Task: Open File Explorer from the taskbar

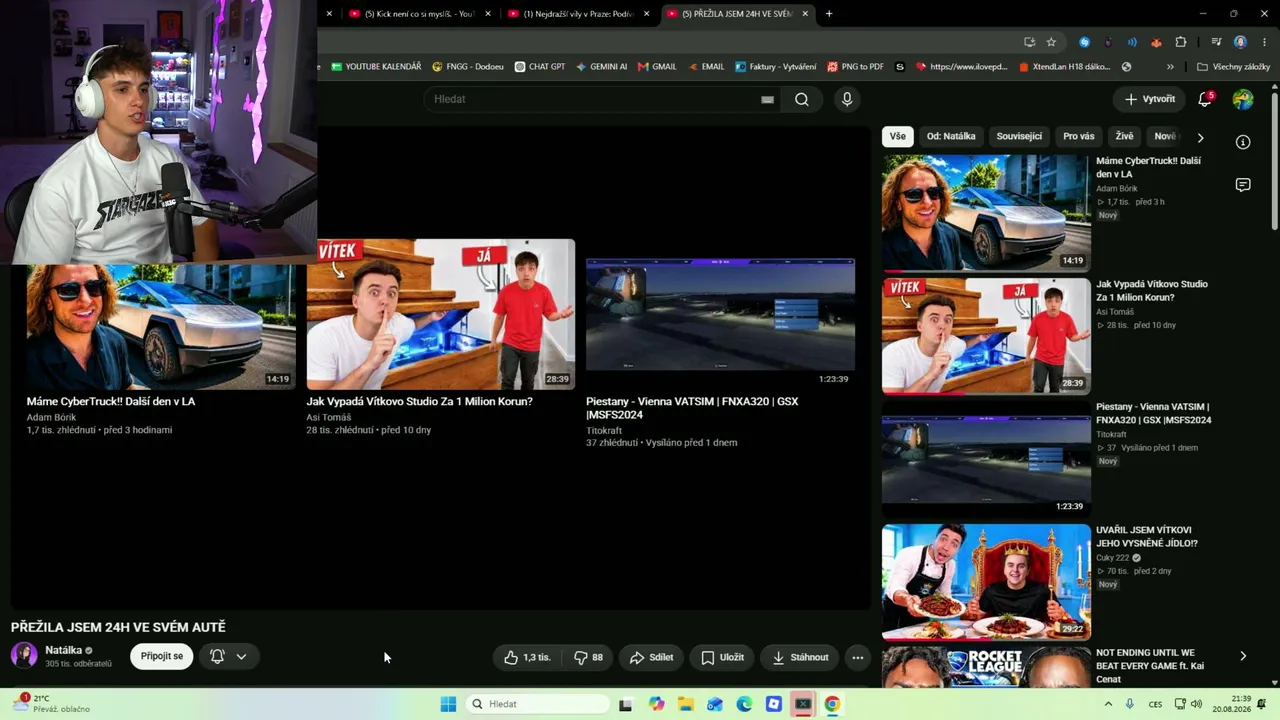Action: [686, 704]
